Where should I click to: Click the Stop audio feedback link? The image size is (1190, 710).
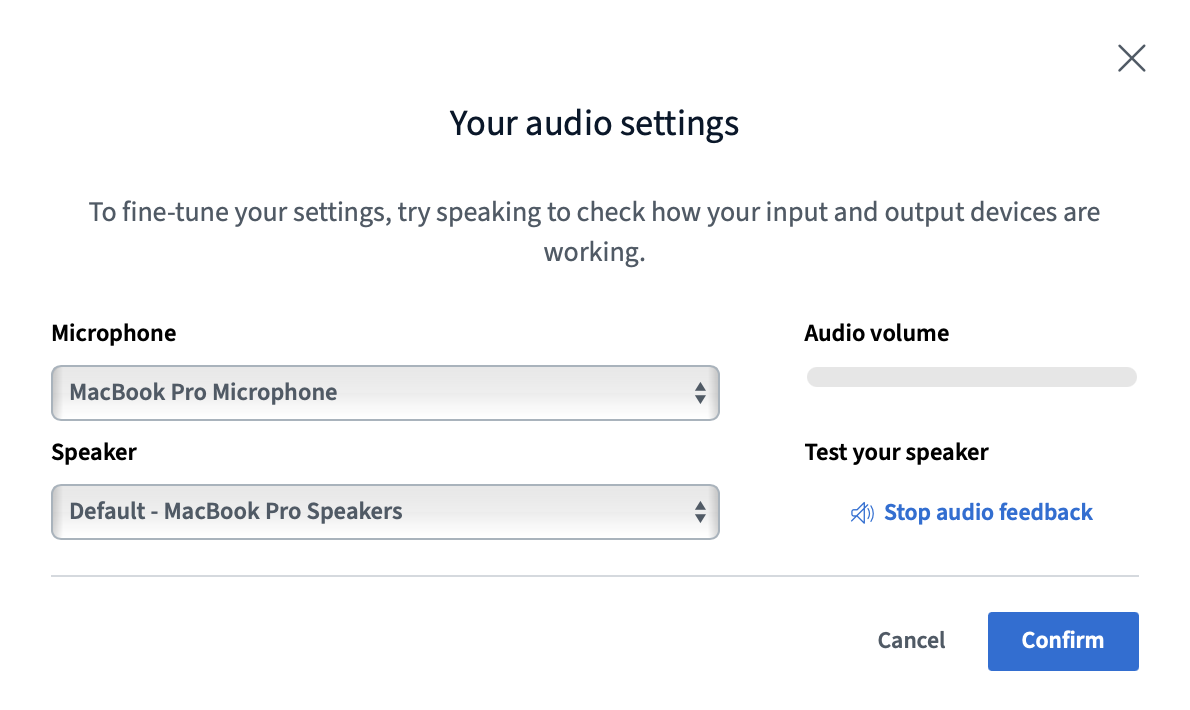(988, 512)
